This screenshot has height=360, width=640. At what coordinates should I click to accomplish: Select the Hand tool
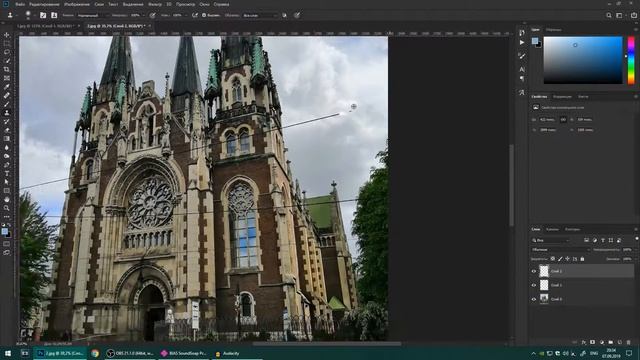tap(7, 200)
